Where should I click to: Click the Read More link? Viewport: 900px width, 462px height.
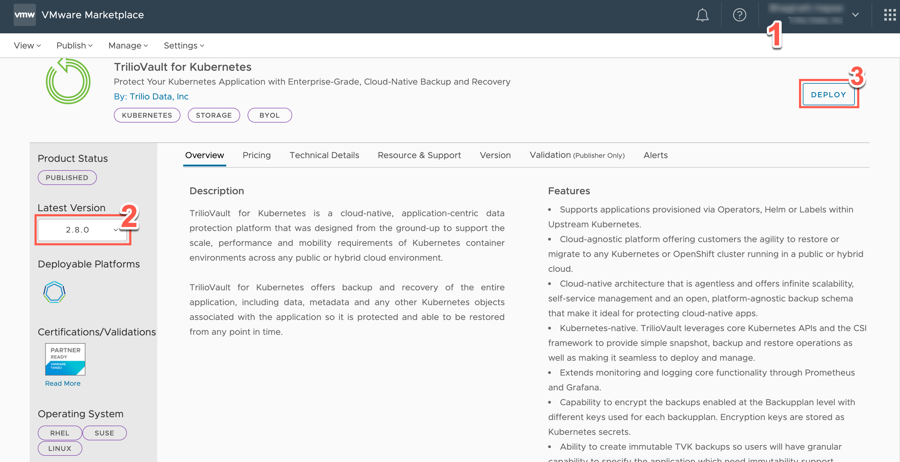pyautogui.click(x=62, y=384)
